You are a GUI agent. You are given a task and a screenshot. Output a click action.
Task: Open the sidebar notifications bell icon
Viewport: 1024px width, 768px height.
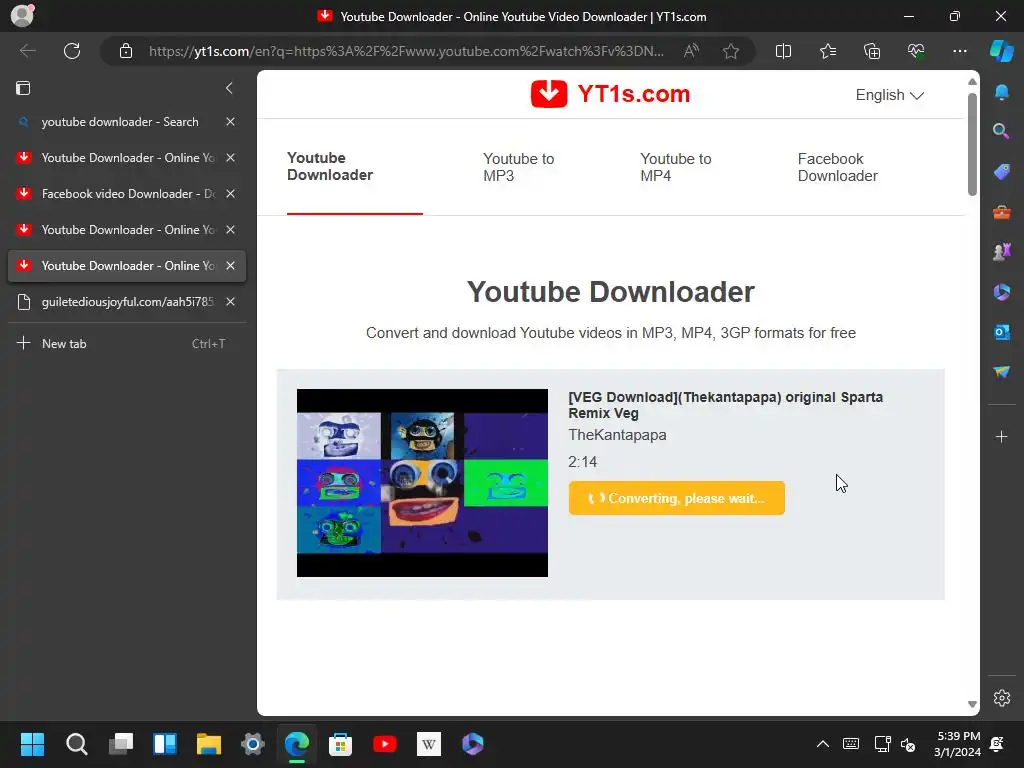click(x=1002, y=92)
